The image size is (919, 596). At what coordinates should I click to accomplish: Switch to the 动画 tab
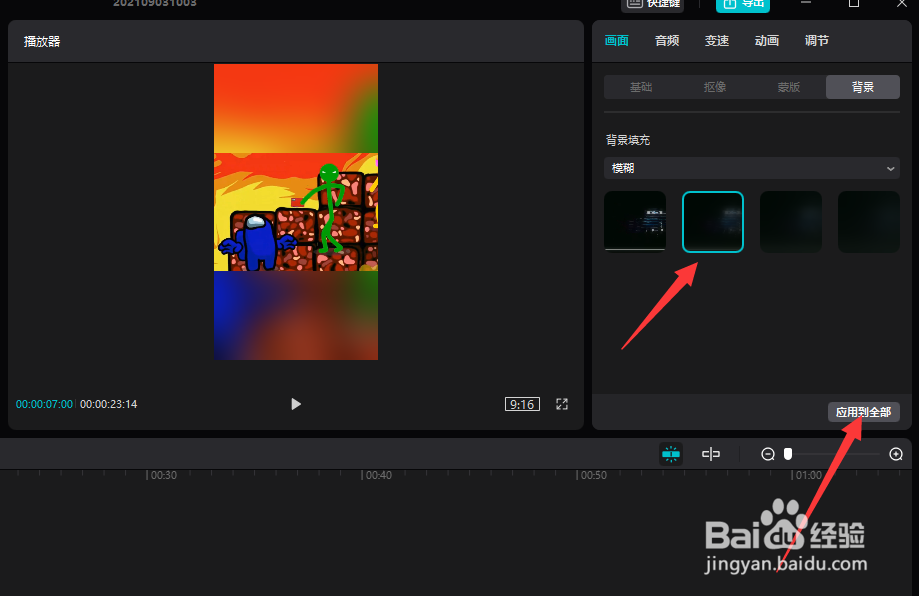[x=767, y=40]
